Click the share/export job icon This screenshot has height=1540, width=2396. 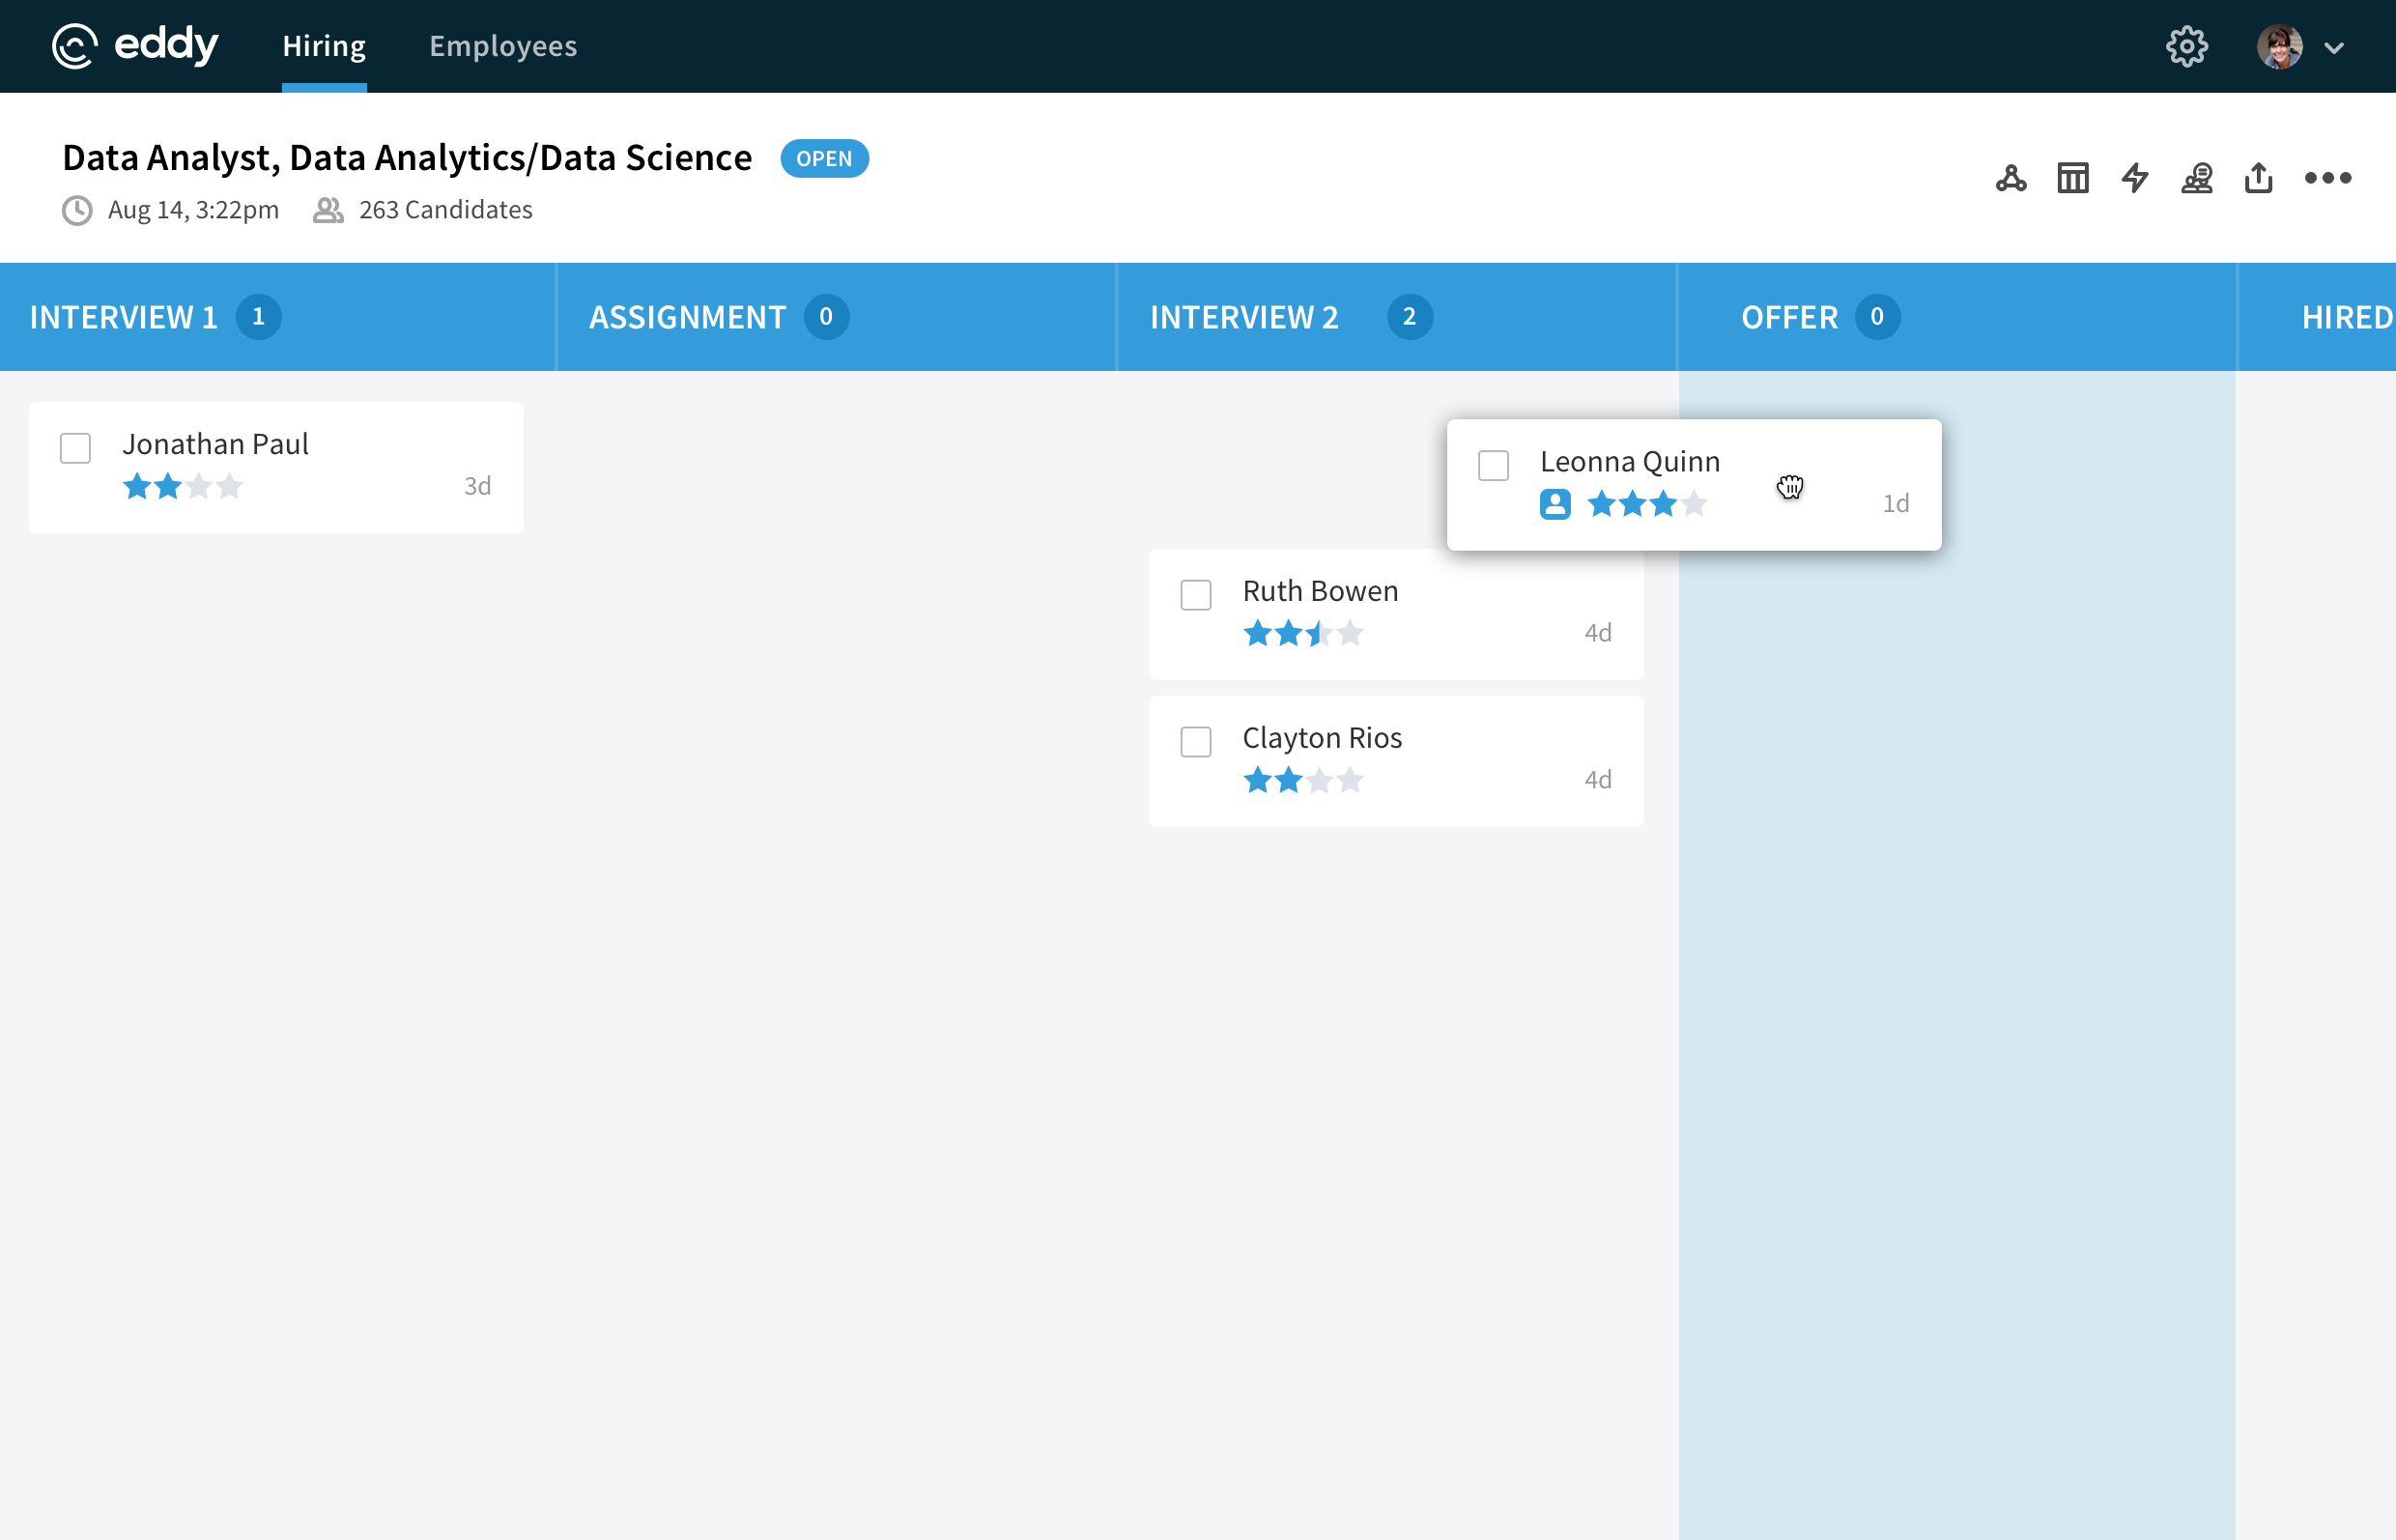pyautogui.click(x=2258, y=178)
